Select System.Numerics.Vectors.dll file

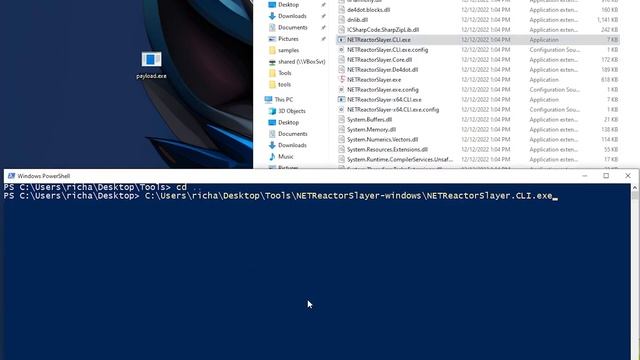click(x=382, y=140)
